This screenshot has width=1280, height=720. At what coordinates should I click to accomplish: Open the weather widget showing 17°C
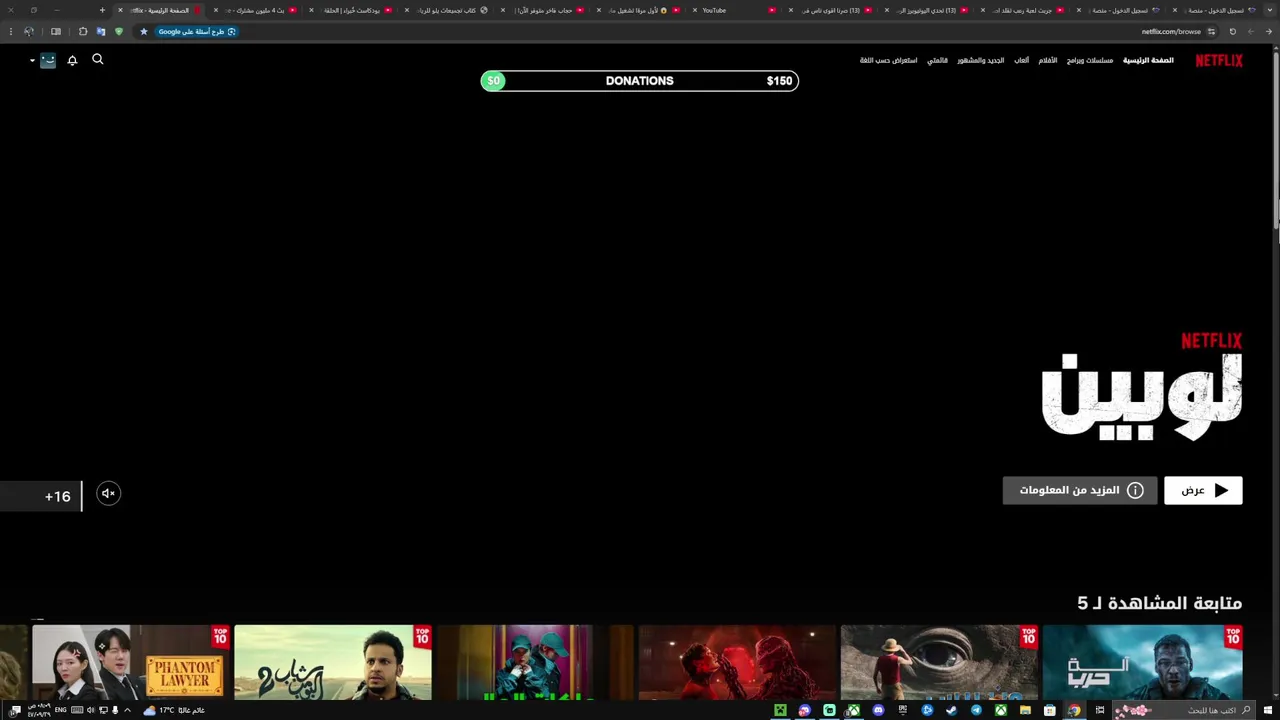(x=174, y=710)
